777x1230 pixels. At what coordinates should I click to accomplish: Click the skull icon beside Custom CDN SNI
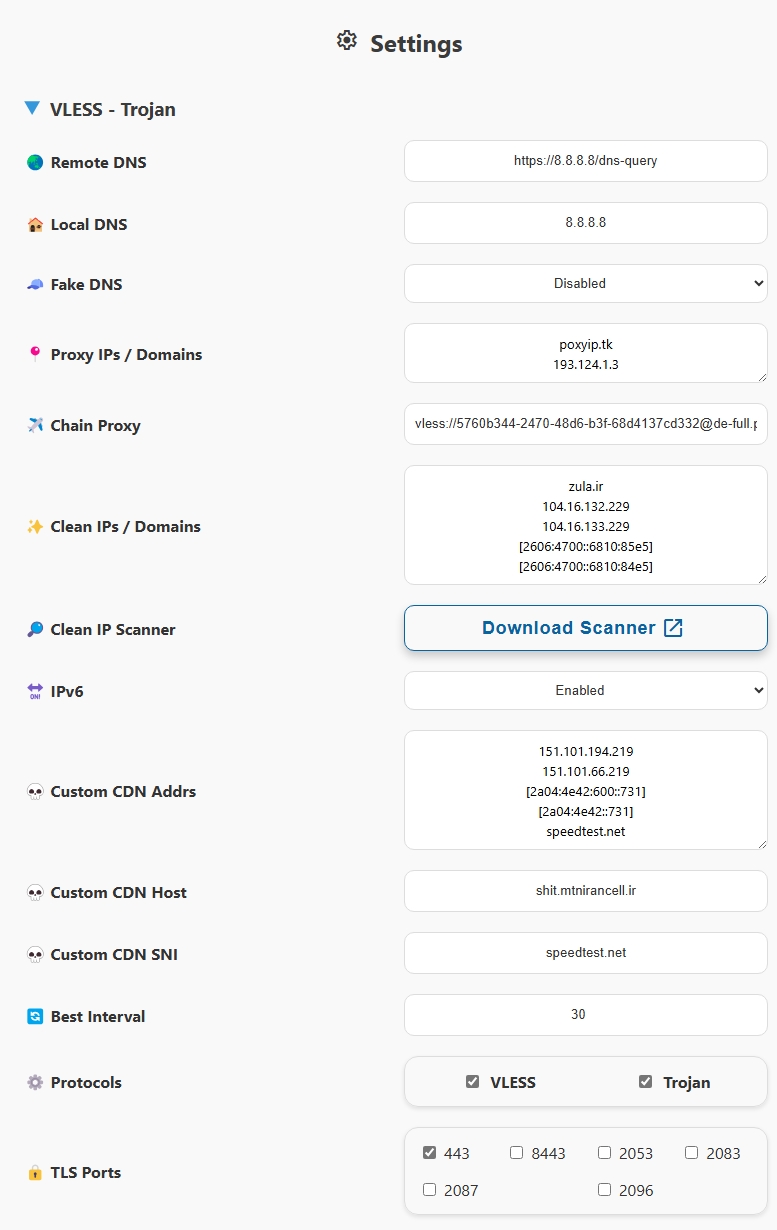point(35,954)
